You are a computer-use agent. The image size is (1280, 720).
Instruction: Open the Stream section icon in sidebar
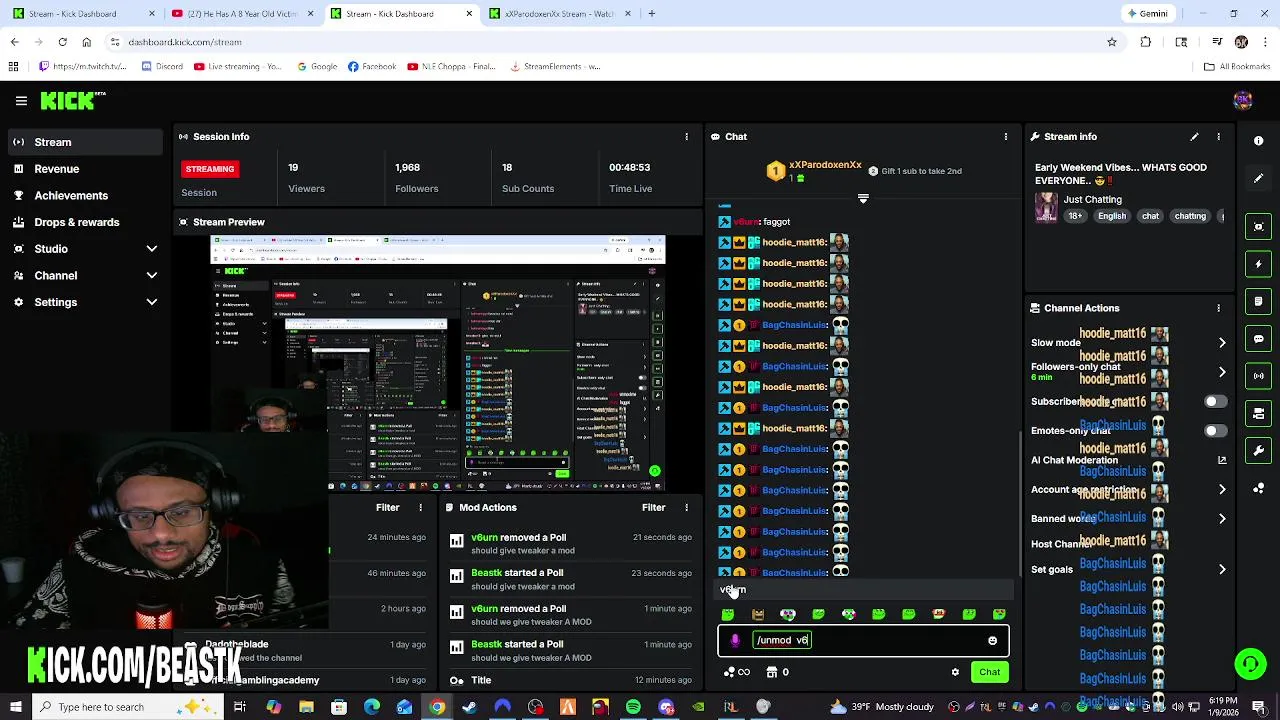[18, 142]
